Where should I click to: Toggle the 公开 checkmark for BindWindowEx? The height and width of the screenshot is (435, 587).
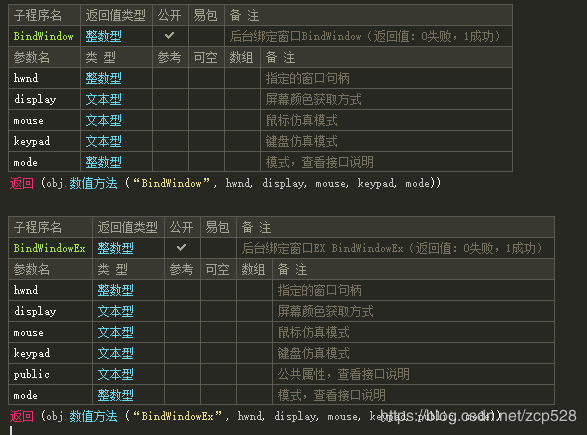[x=182, y=248]
